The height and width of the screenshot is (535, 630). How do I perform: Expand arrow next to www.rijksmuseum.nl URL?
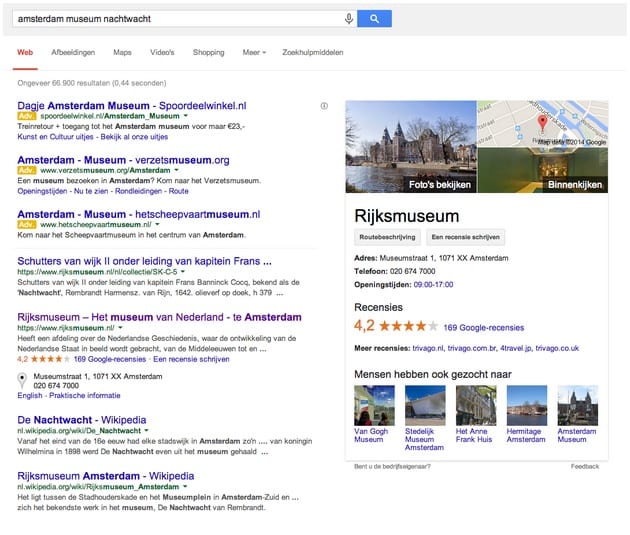121,328
